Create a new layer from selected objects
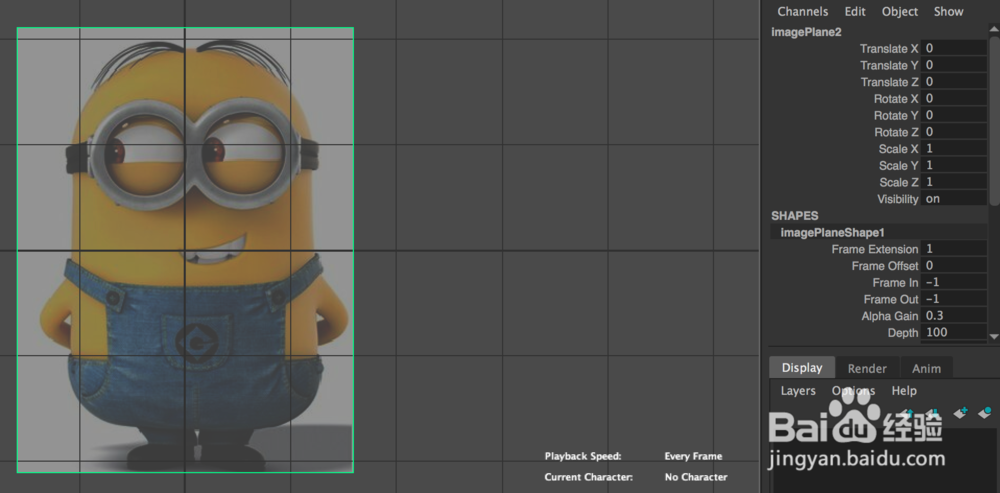Viewport: 1000px width, 493px height. point(985,413)
